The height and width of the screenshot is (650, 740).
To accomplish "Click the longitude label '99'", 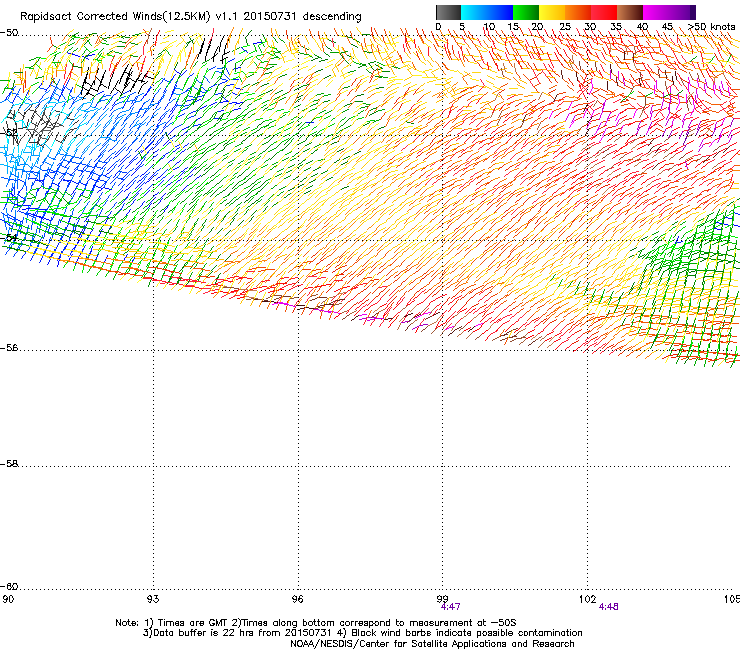I will [442, 599].
